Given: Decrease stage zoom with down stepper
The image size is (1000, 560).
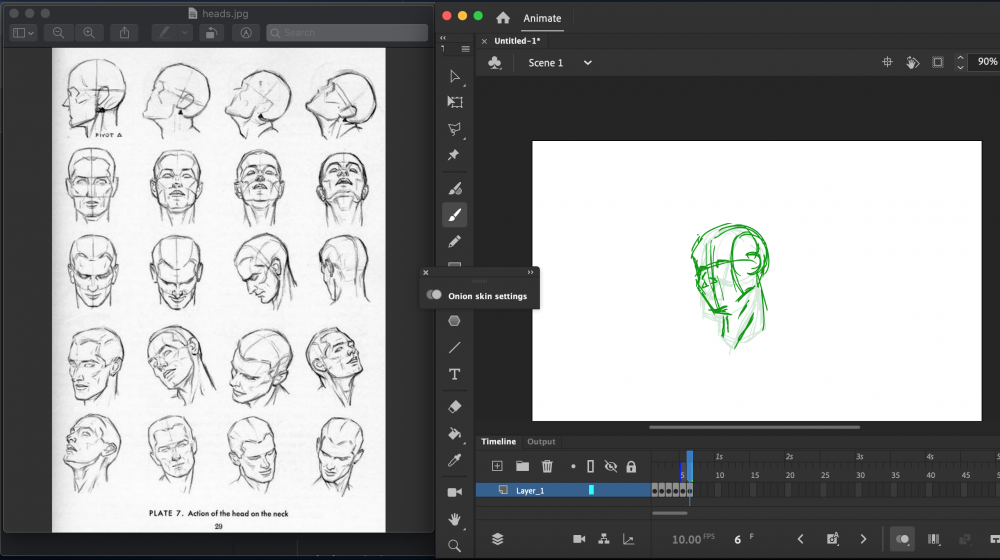Looking at the screenshot, I should pos(960,67).
